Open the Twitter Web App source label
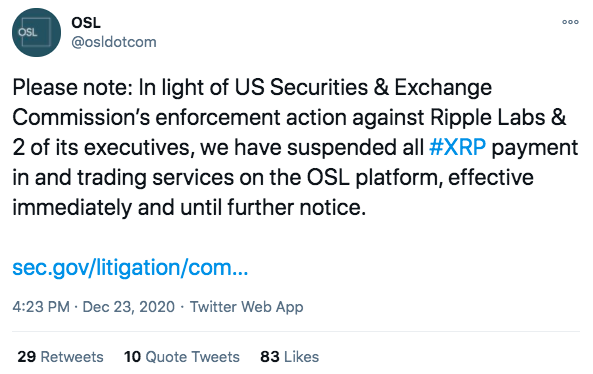The height and width of the screenshot is (374, 593). (x=247, y=307)
